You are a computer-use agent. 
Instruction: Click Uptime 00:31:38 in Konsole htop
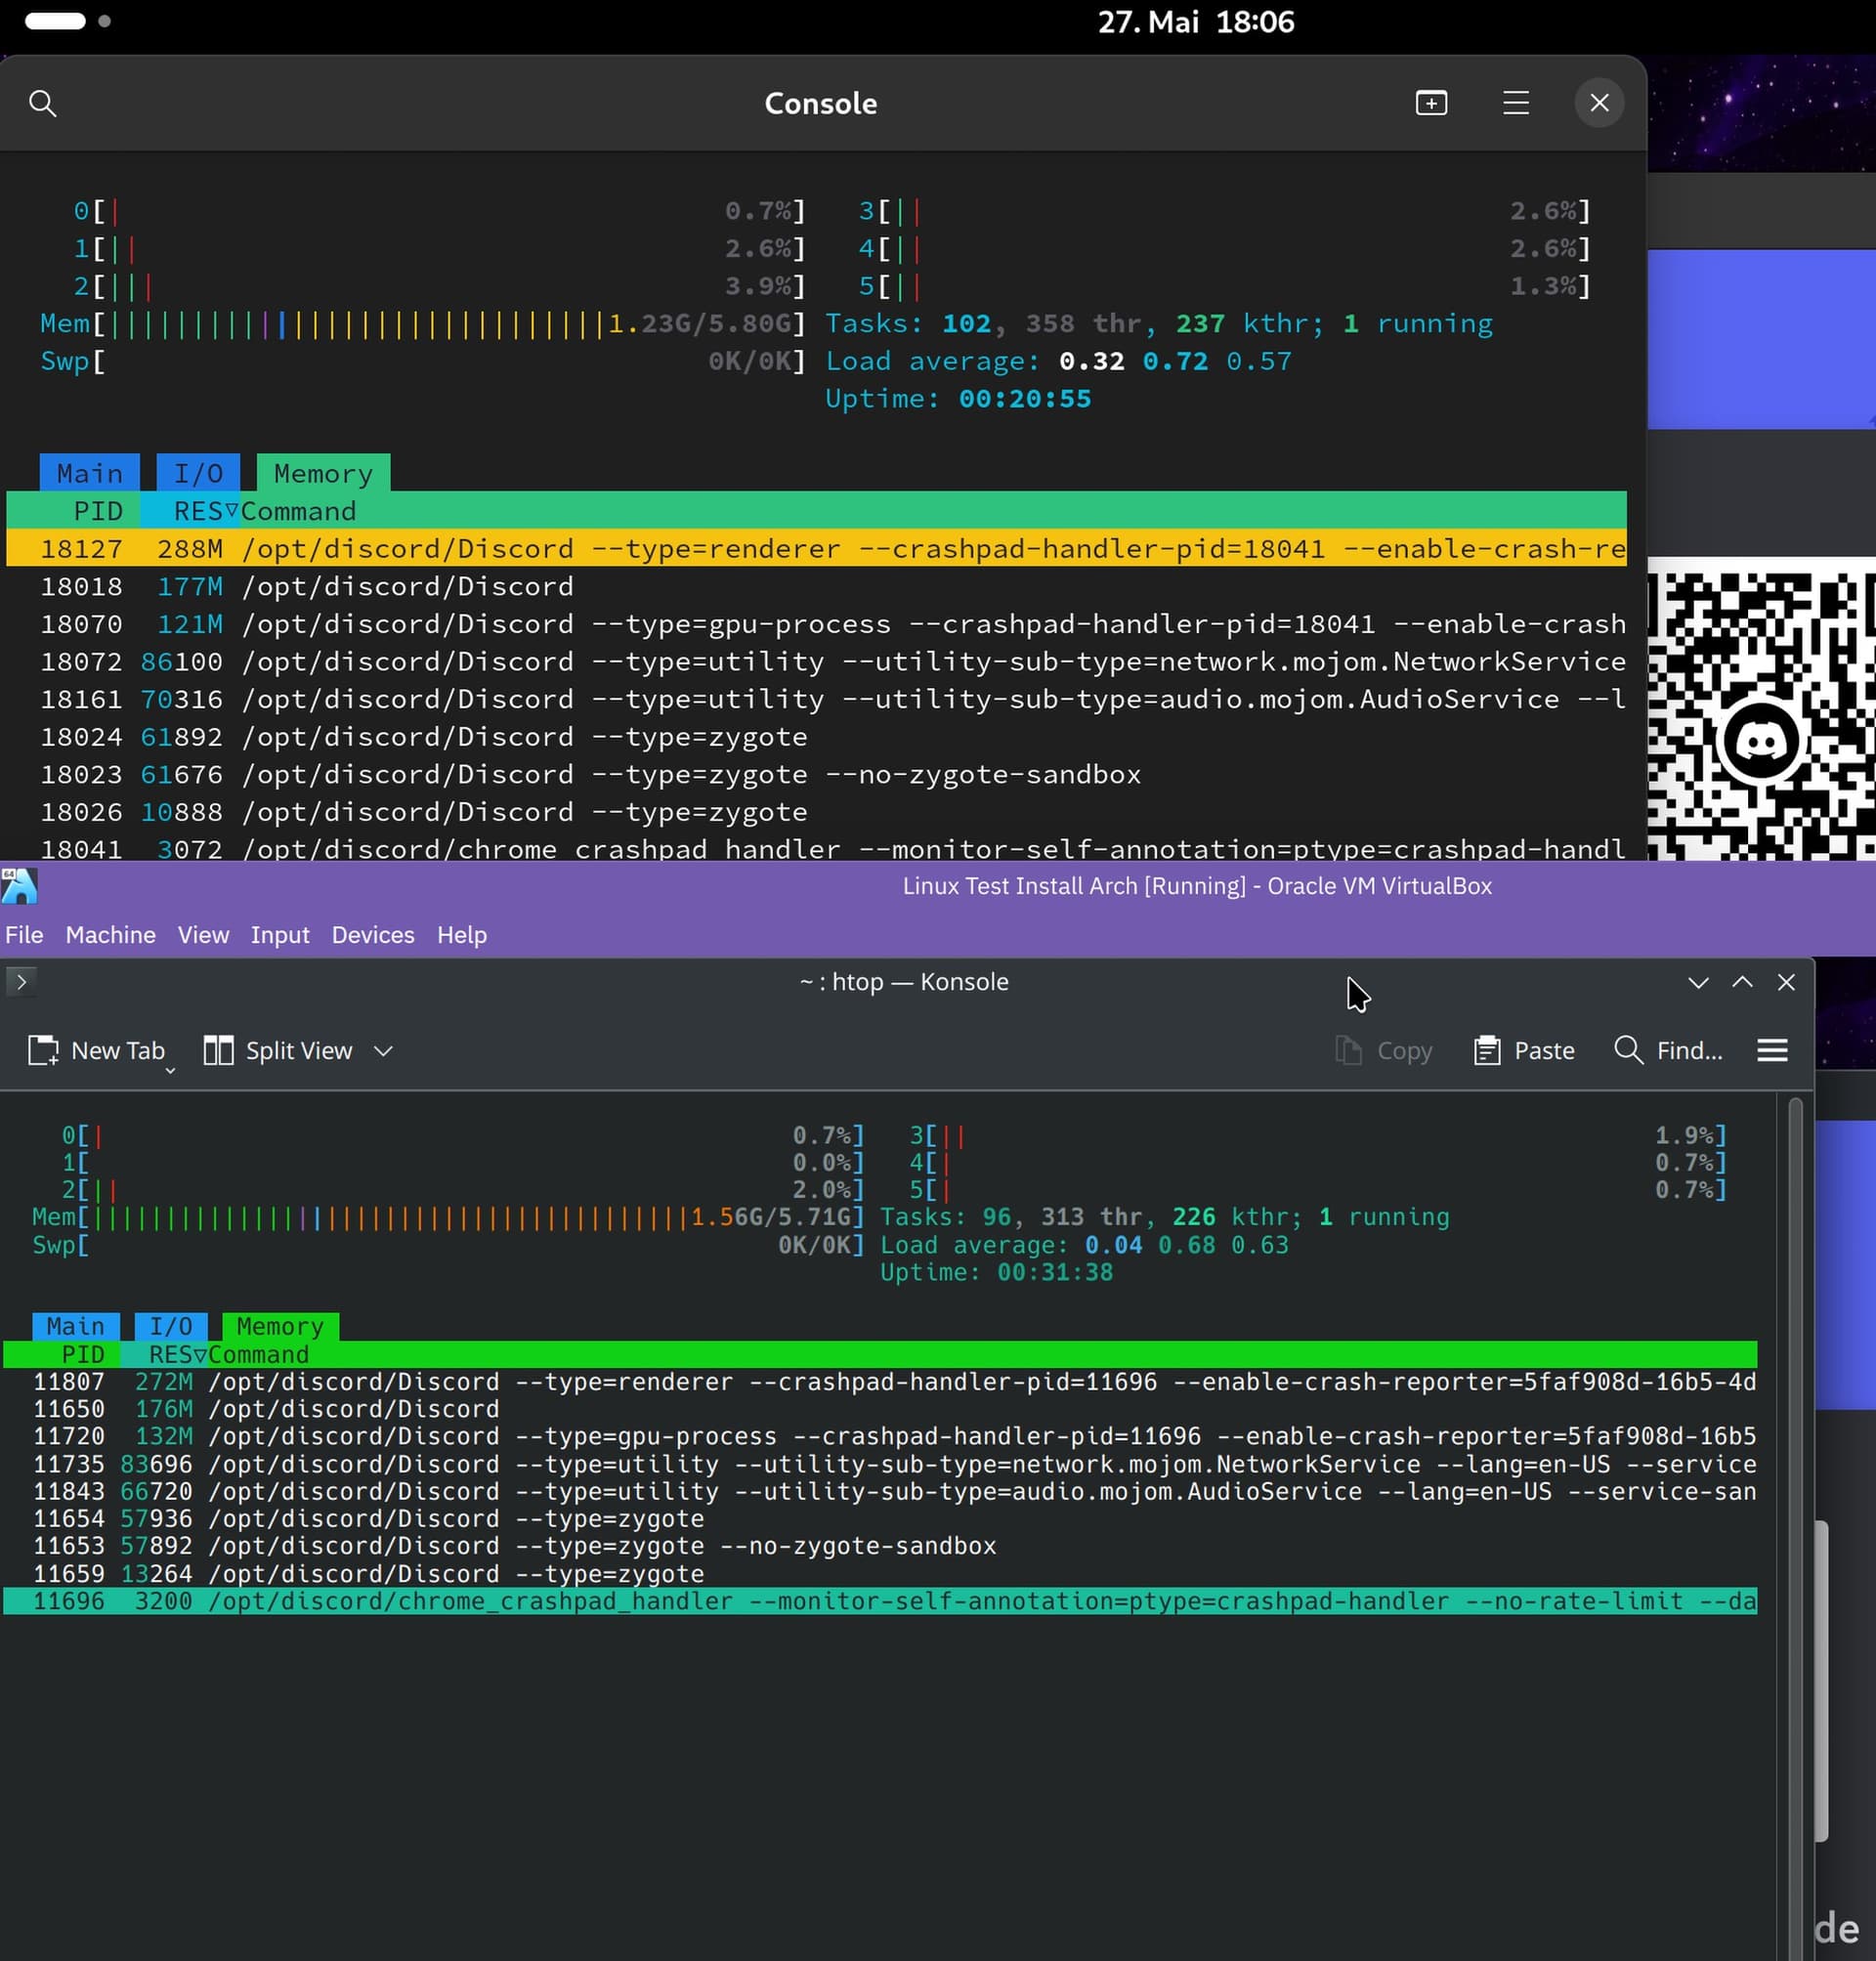tap(996, 1272)
